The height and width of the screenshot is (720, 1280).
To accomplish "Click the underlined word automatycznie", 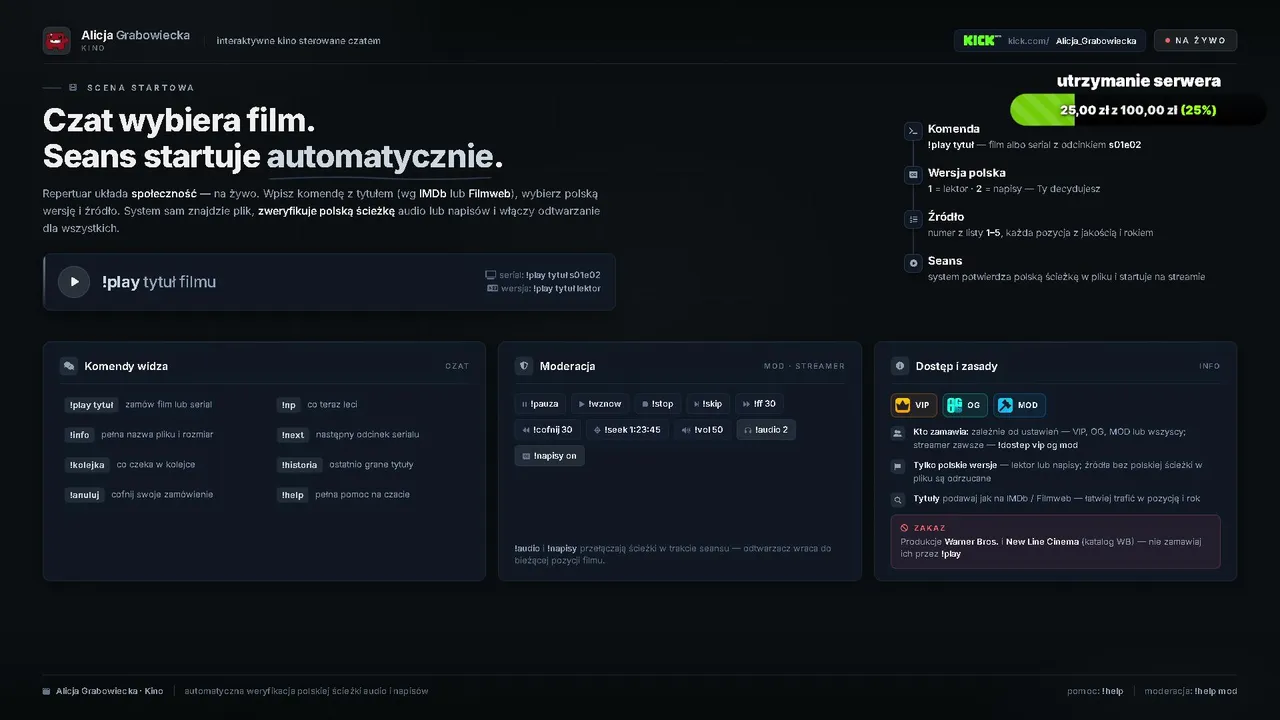I will (380, 157).
